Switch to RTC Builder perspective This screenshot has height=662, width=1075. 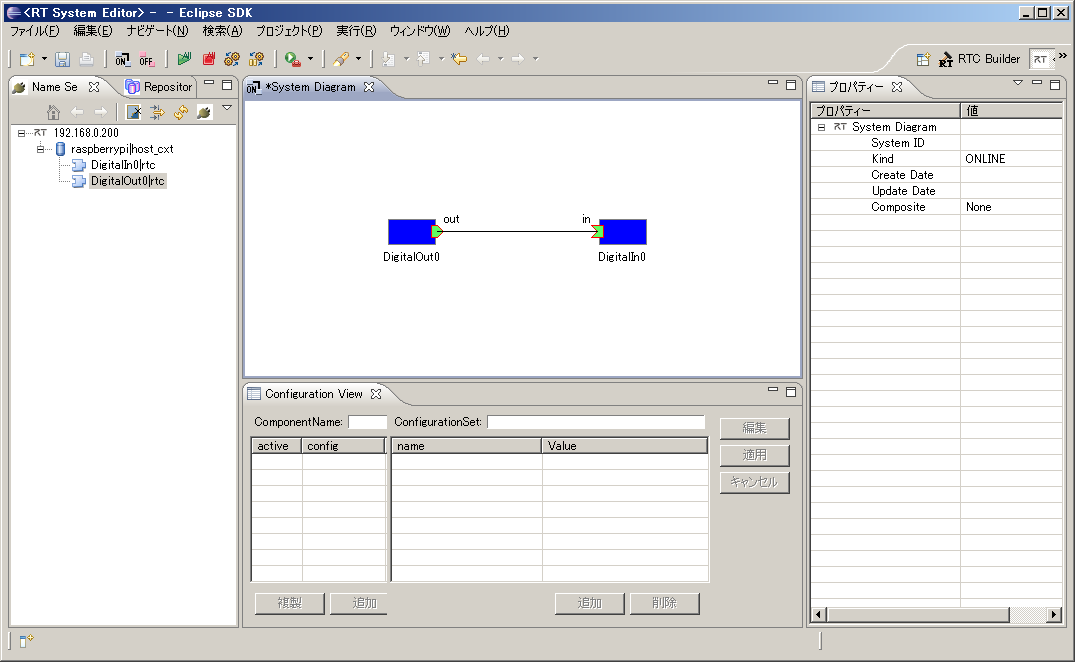pyautogui.click(x=980, y=60)
